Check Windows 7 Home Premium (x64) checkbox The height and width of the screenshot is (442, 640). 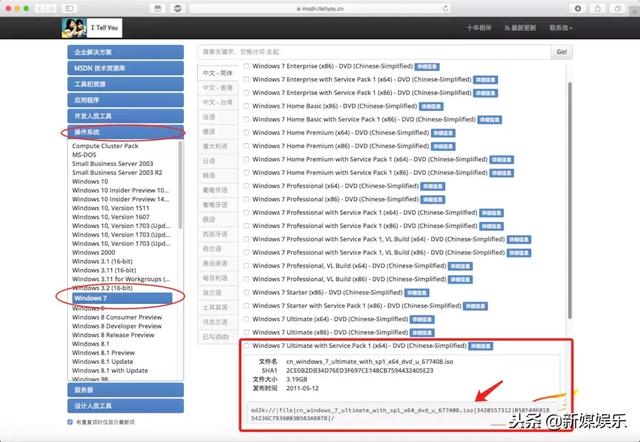point(246,133)
